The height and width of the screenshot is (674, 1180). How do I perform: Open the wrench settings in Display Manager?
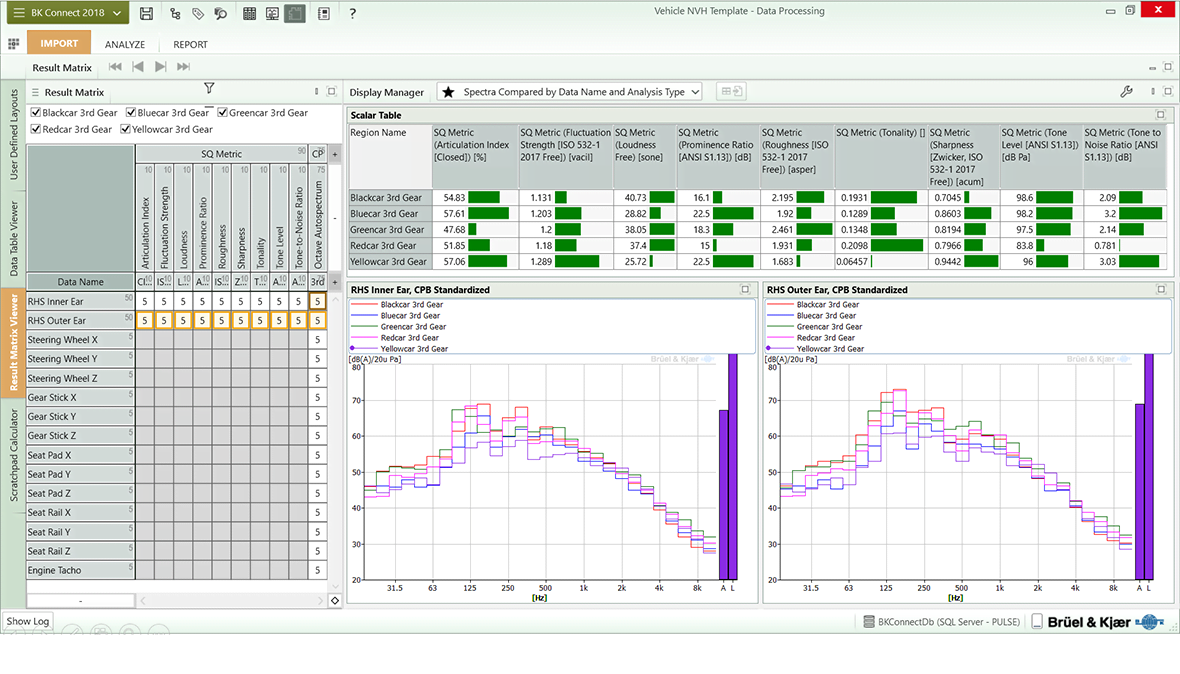(x=1126, y=92)
